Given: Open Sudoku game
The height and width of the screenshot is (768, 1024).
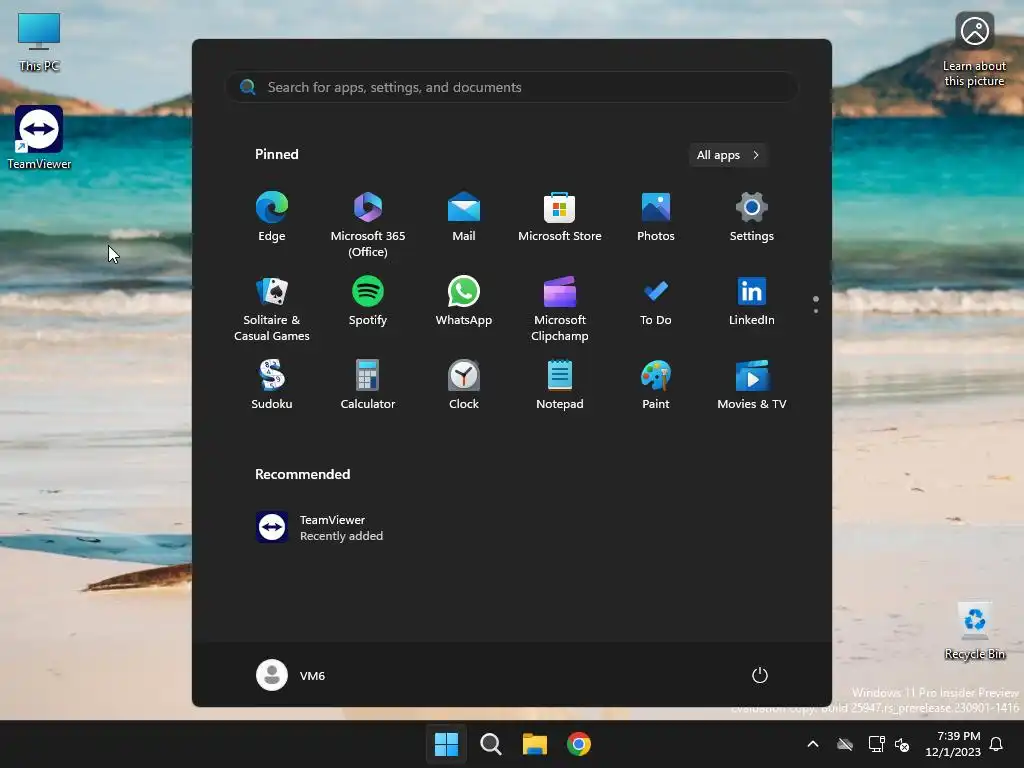Looking at the screenshot, I should (272, 385).
